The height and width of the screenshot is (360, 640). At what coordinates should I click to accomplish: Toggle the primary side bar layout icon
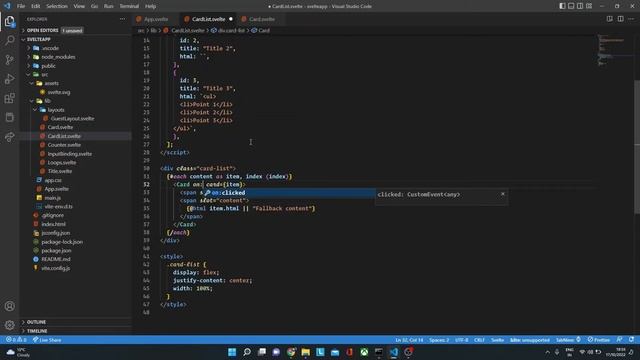562,6
